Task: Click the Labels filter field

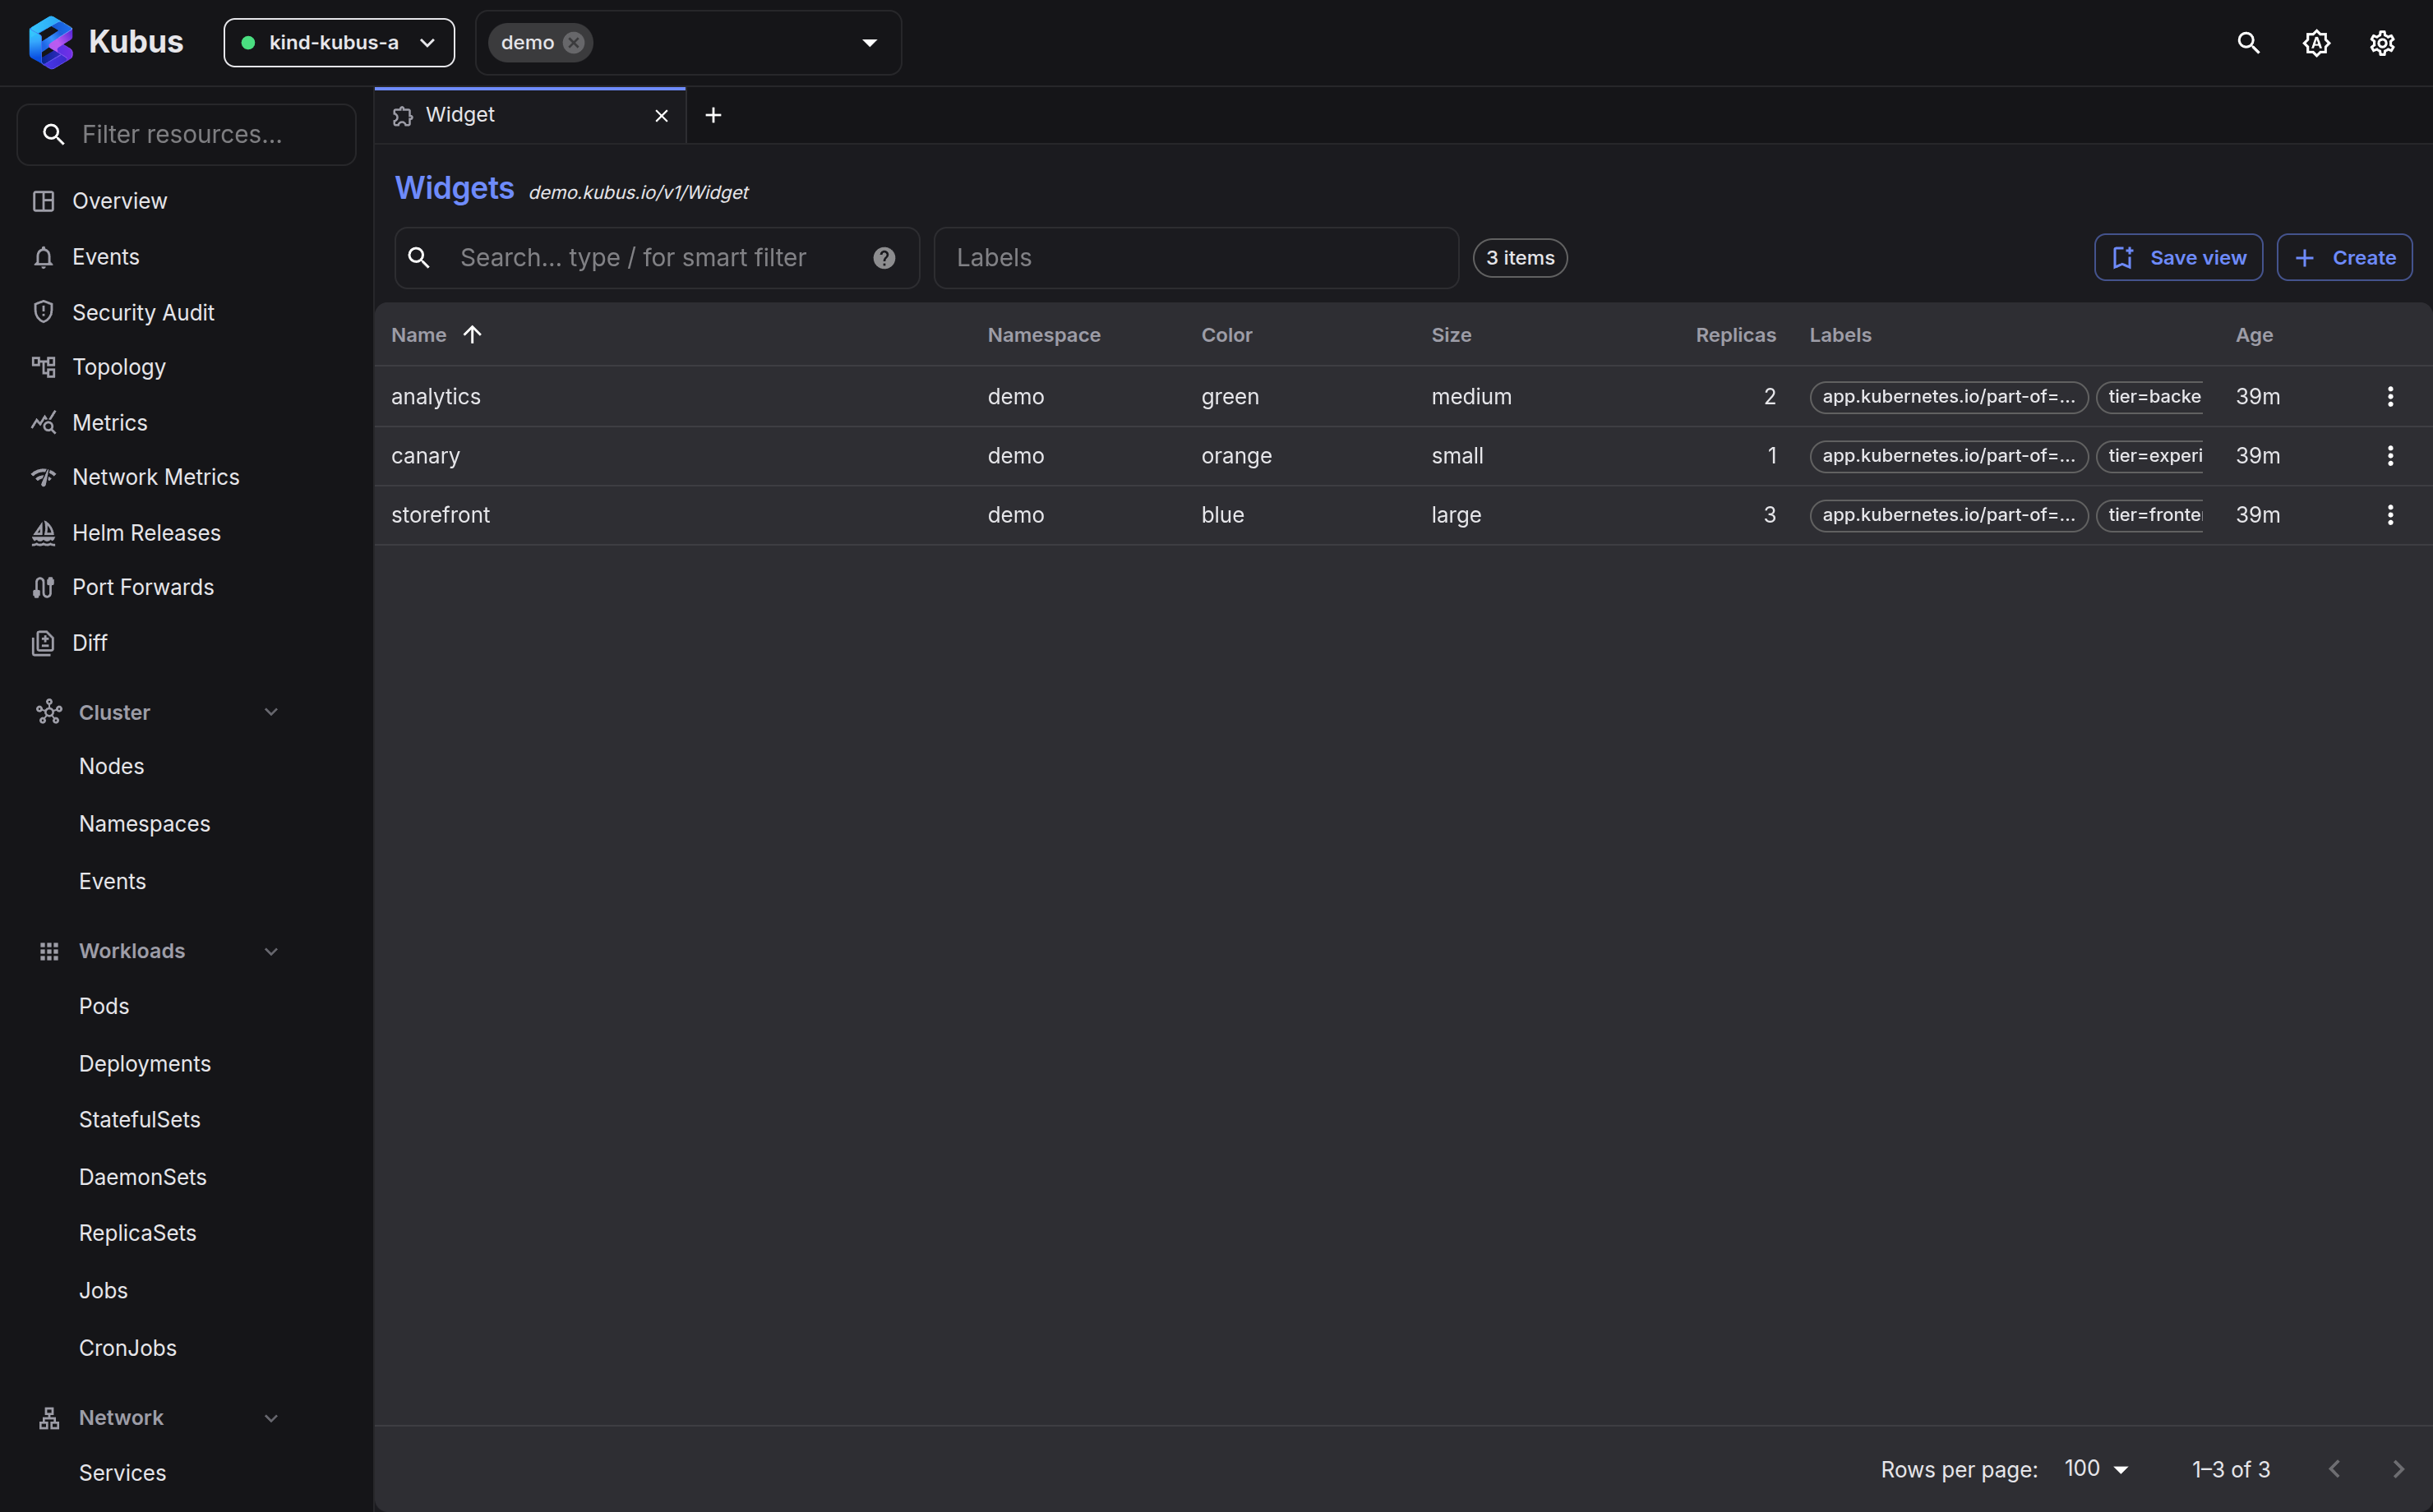Action: pyautogui.click(x=1196, y=258)
